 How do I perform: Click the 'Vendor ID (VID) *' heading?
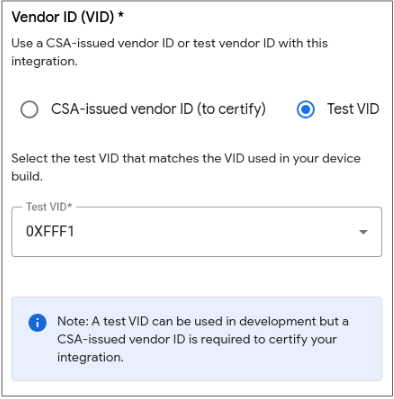pyautogui.click(x=68, y=17)
